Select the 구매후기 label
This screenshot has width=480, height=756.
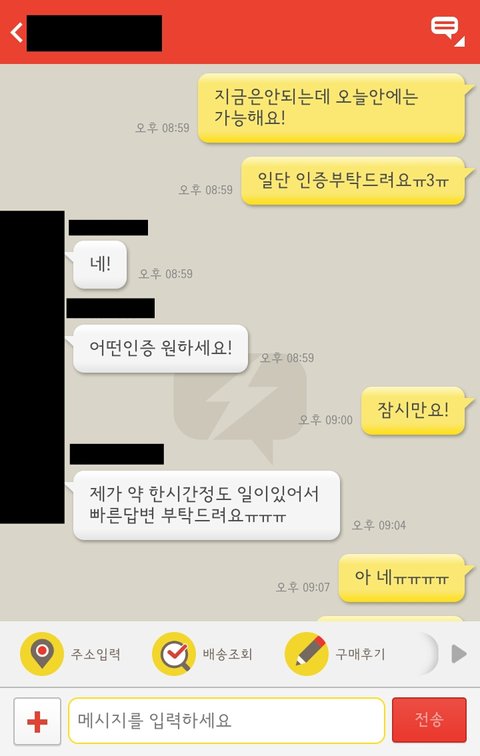click(360, 654)
